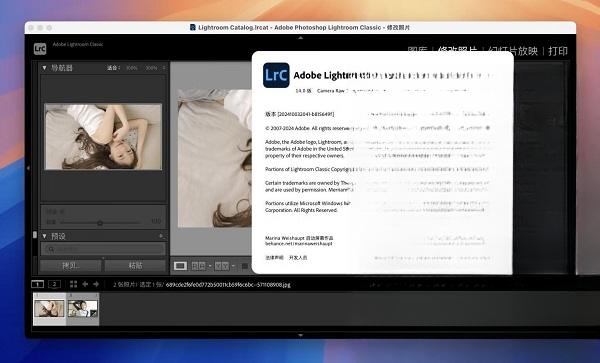Collapse the 导航器 navigator panel
This screenshot has height=363, width=600.
(44, 68)
